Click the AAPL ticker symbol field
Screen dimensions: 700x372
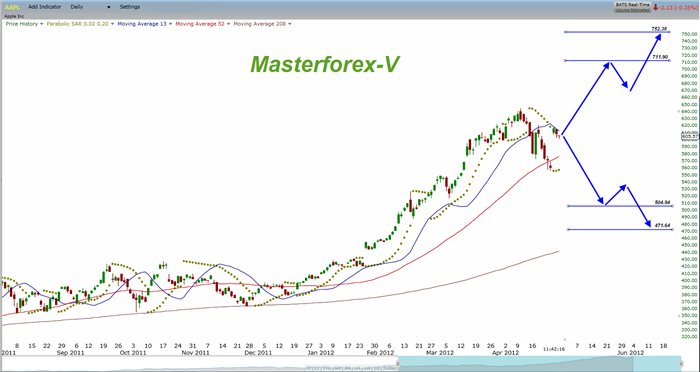(x=12, y=7)
